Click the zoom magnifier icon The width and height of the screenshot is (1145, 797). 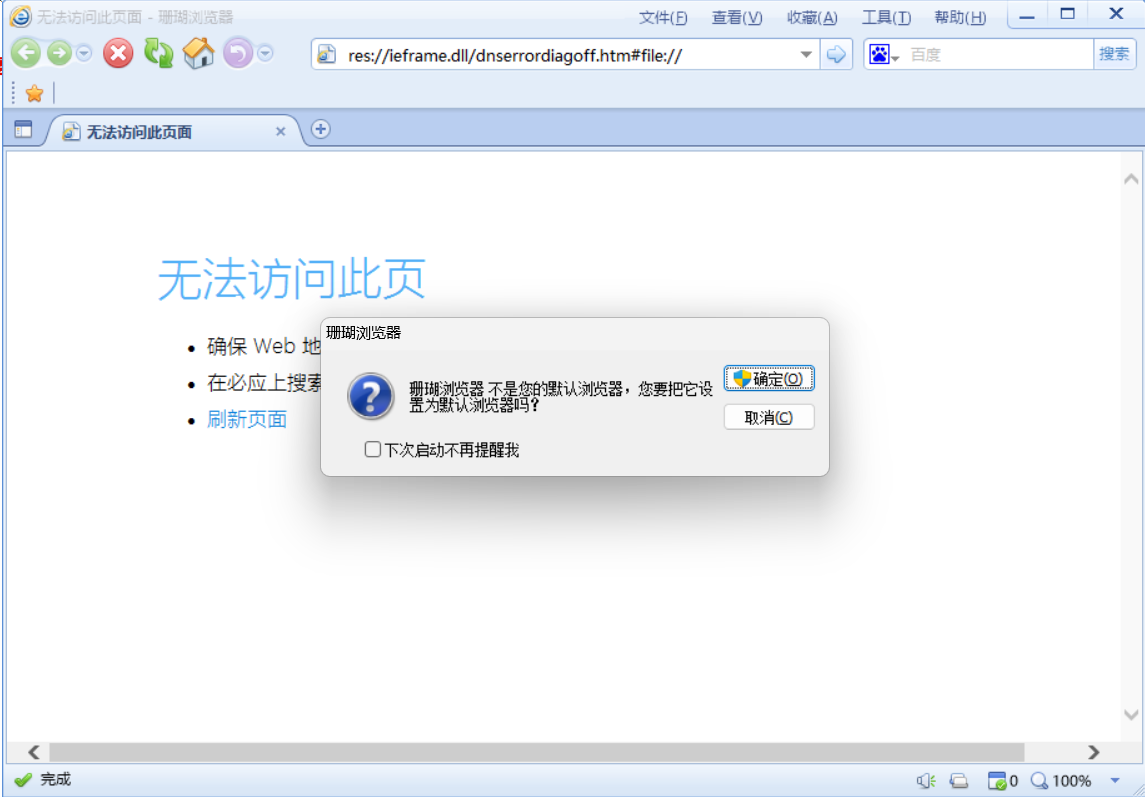1040,781
